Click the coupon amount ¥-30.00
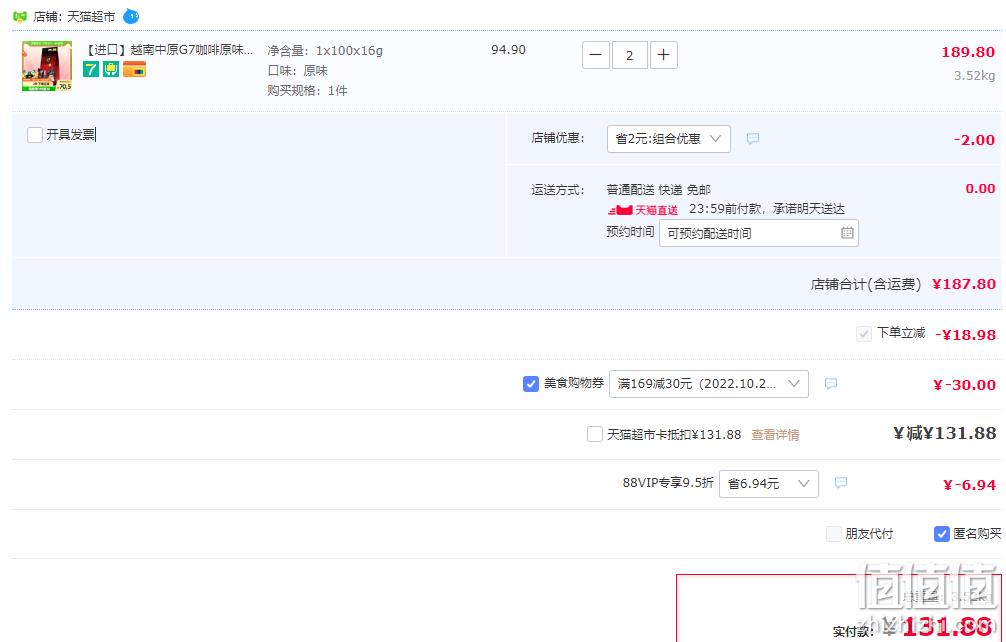Image resolution: width=1006 pixels, height=642 pixels. [964, 385]
